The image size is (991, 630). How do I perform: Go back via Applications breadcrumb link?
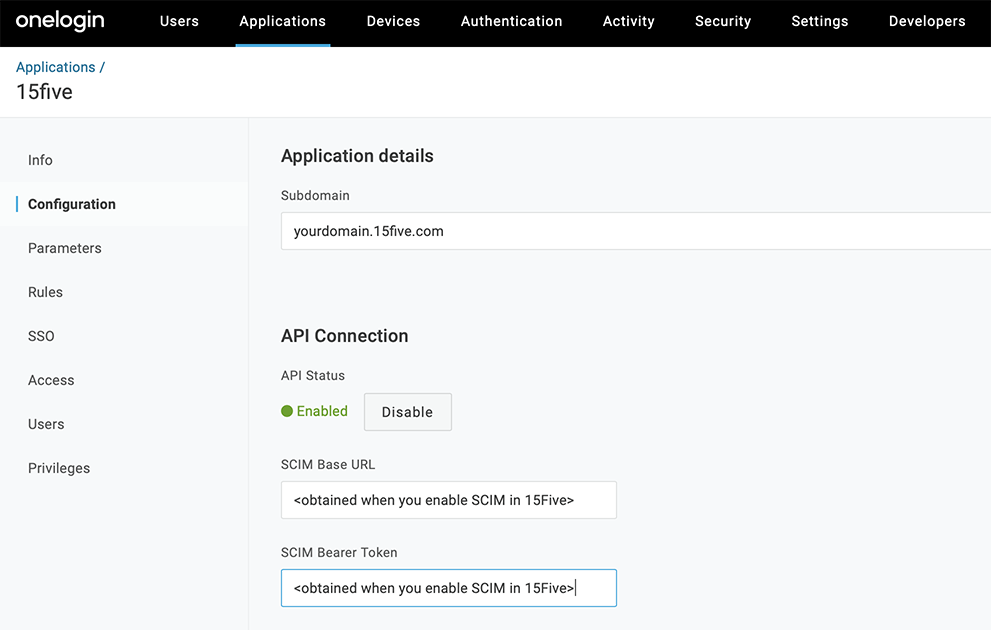(x=55, y=67)
